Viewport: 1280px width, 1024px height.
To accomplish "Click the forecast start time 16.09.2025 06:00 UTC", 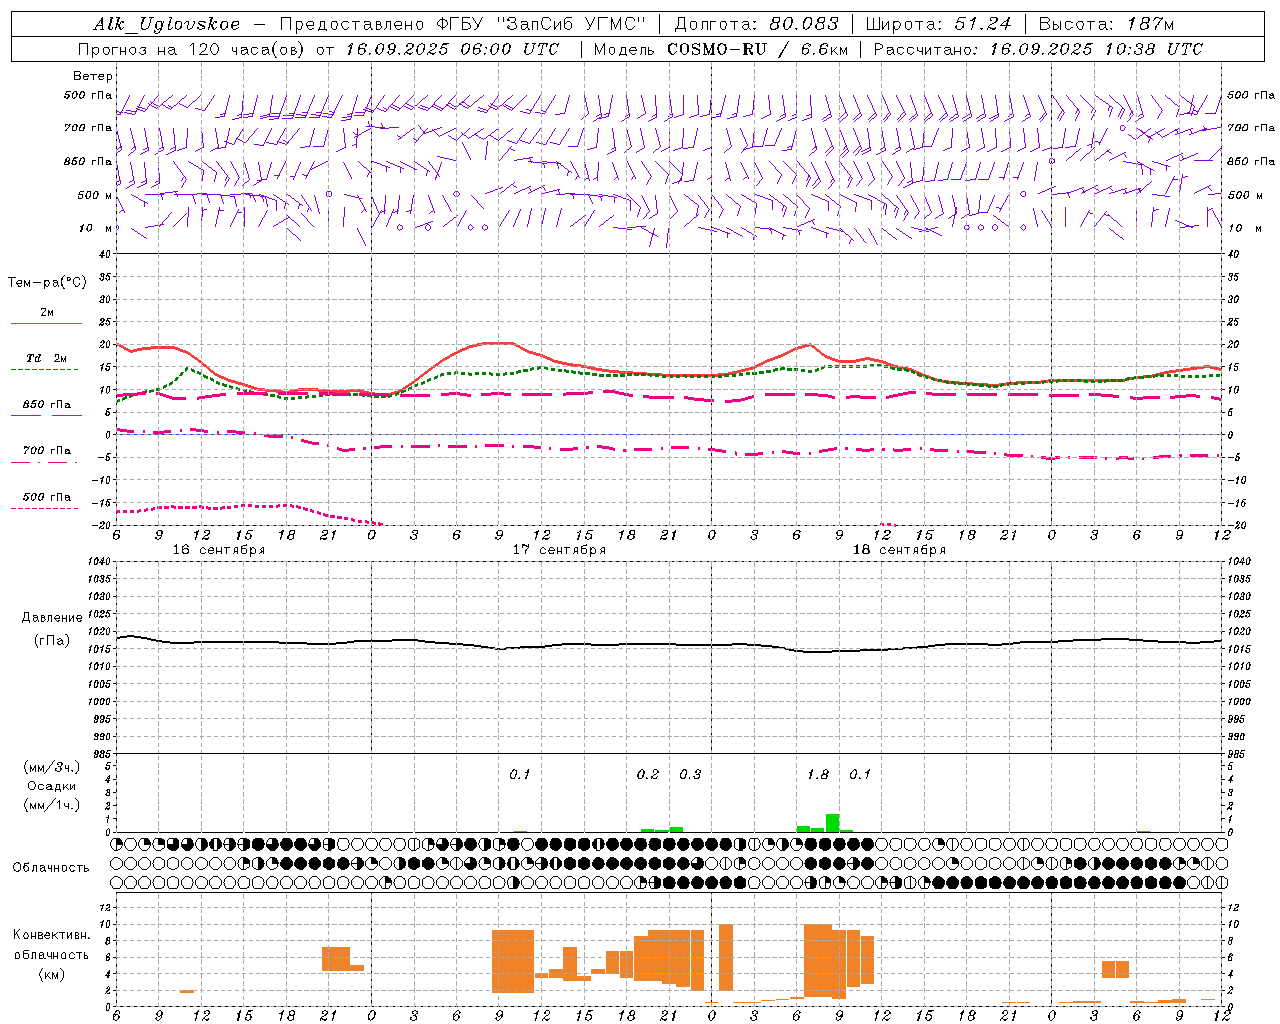I will (x=452, y=49).
